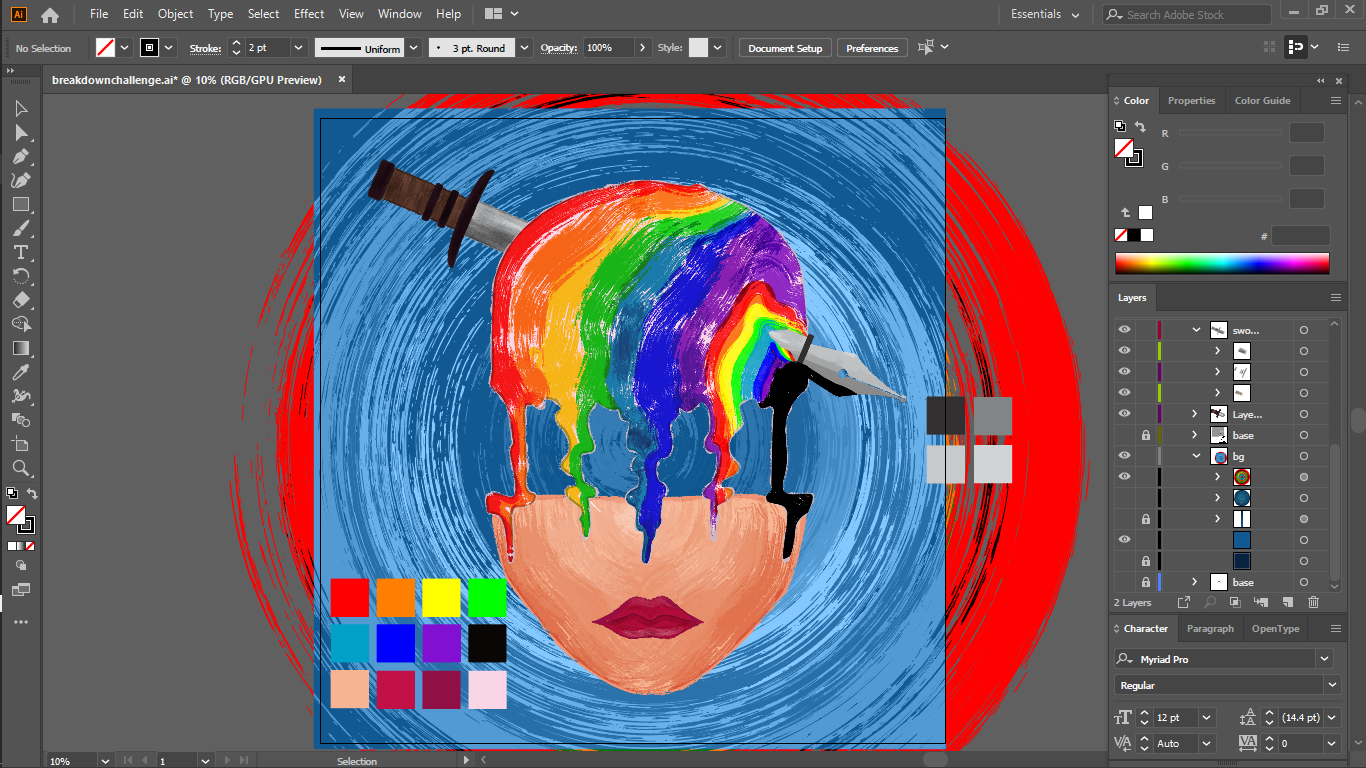Viewport: 1366px width, 768px height.
Task: Select the Curvature tool
Action: [x=21, y=180]
